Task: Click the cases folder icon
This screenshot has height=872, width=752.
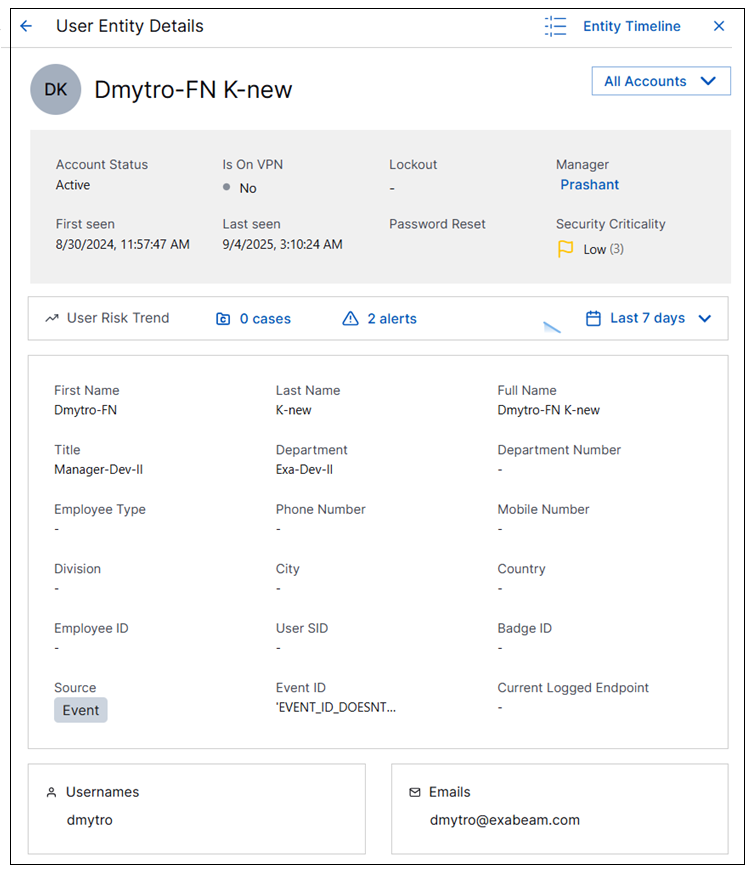Action: click(223, 319)
